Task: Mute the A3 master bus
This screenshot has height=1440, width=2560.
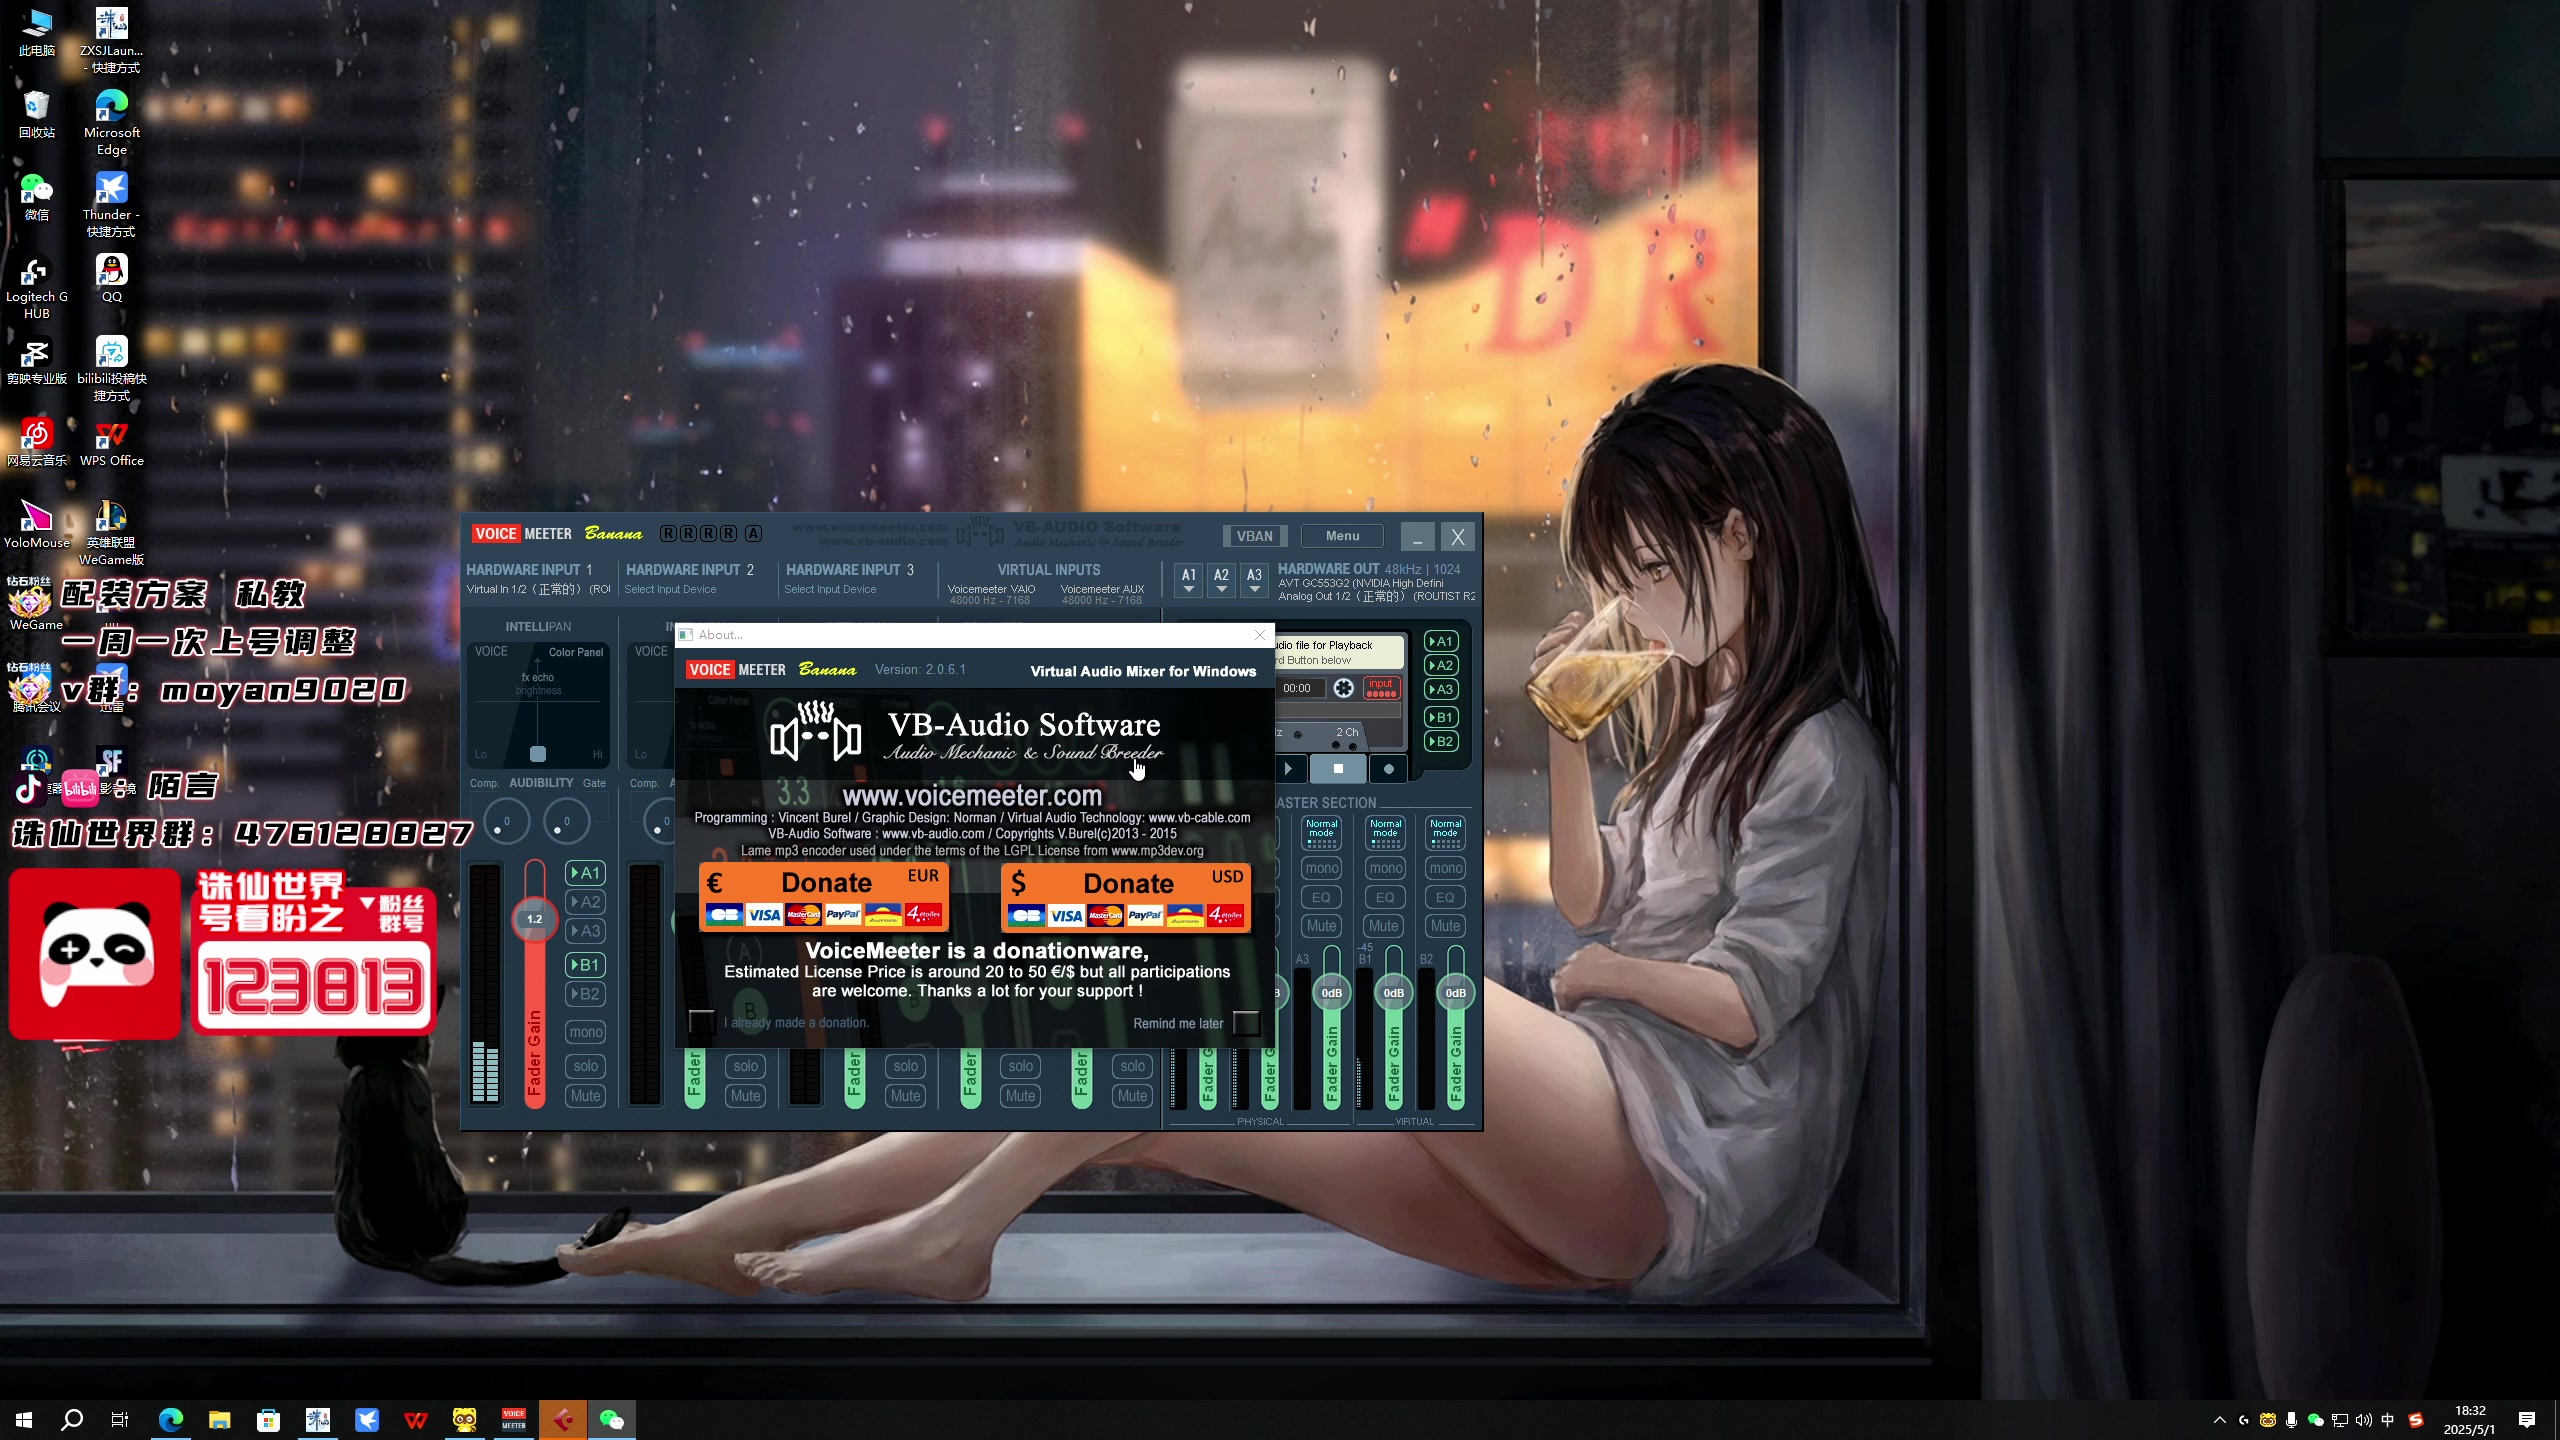Action: tap(1321, 926)
